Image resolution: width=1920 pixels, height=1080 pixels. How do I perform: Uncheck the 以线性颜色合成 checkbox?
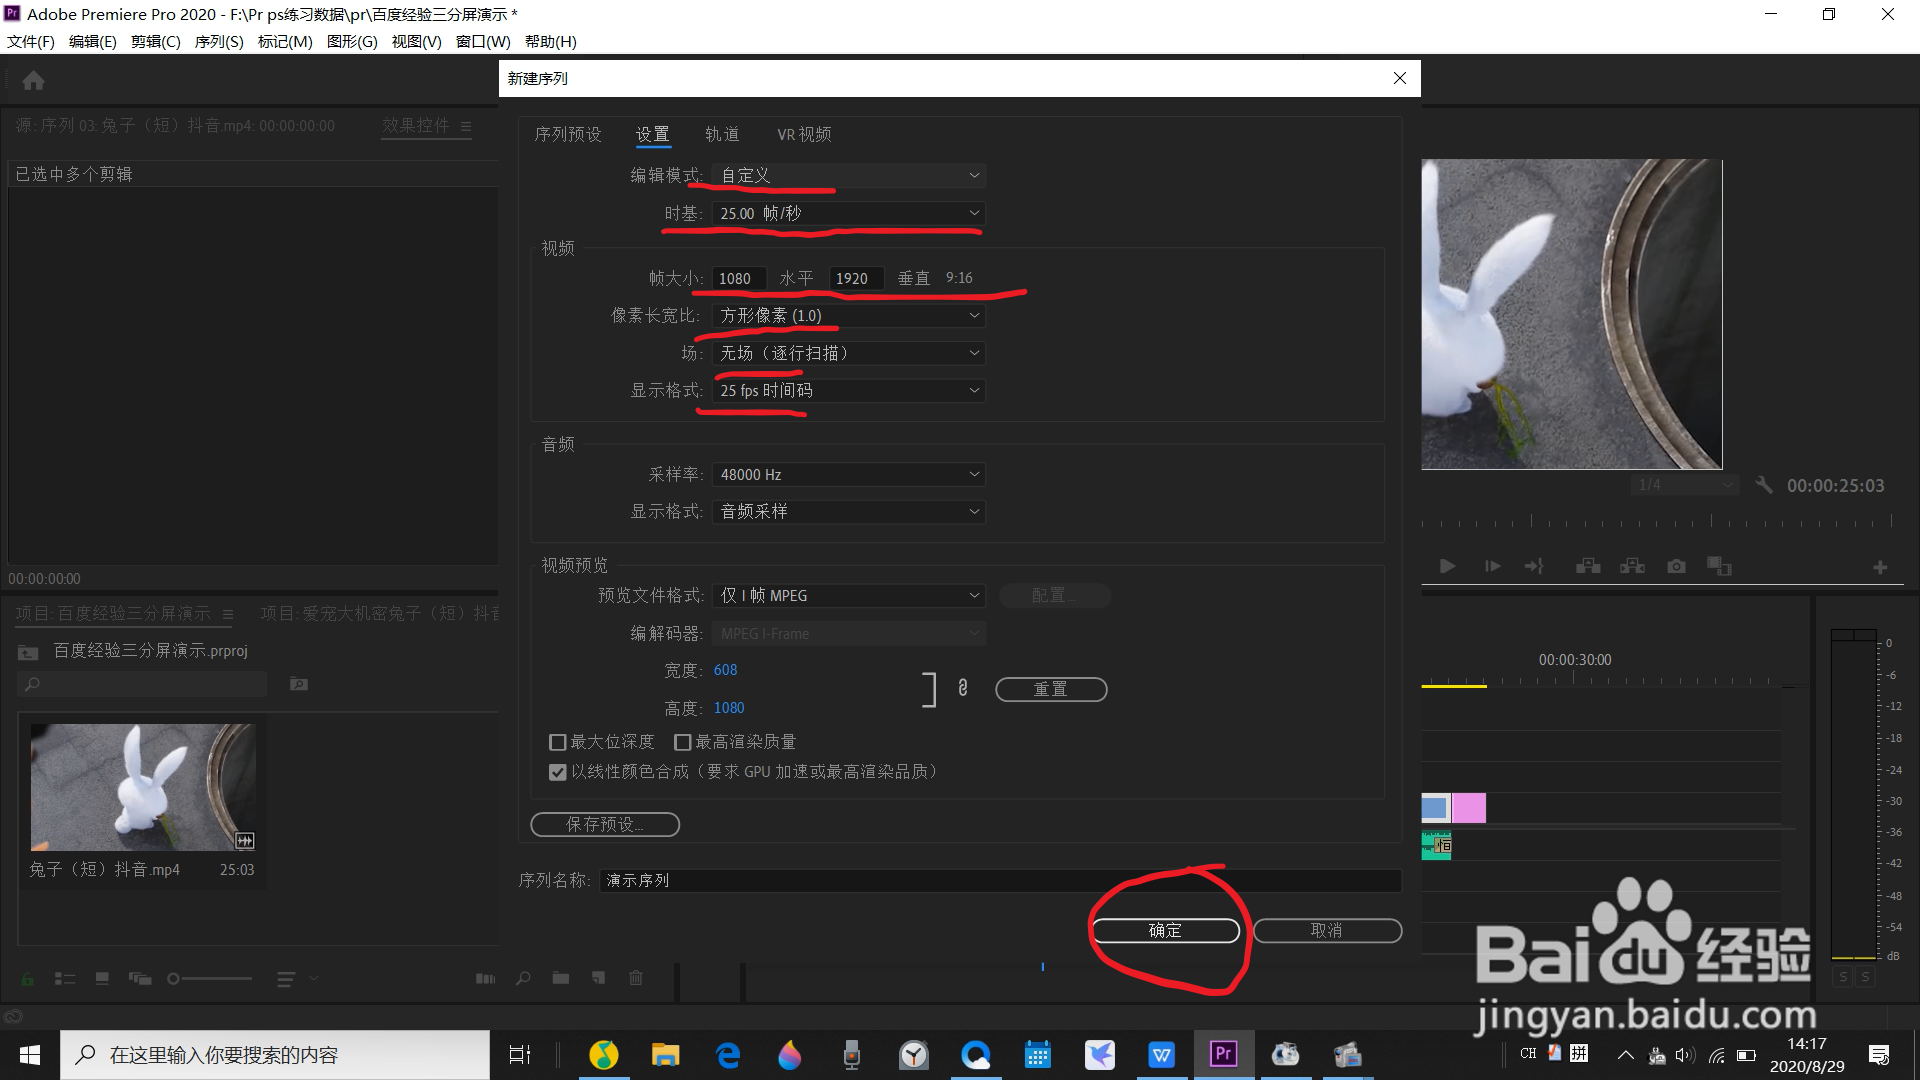pyautogui.click(x=558, y=772)
